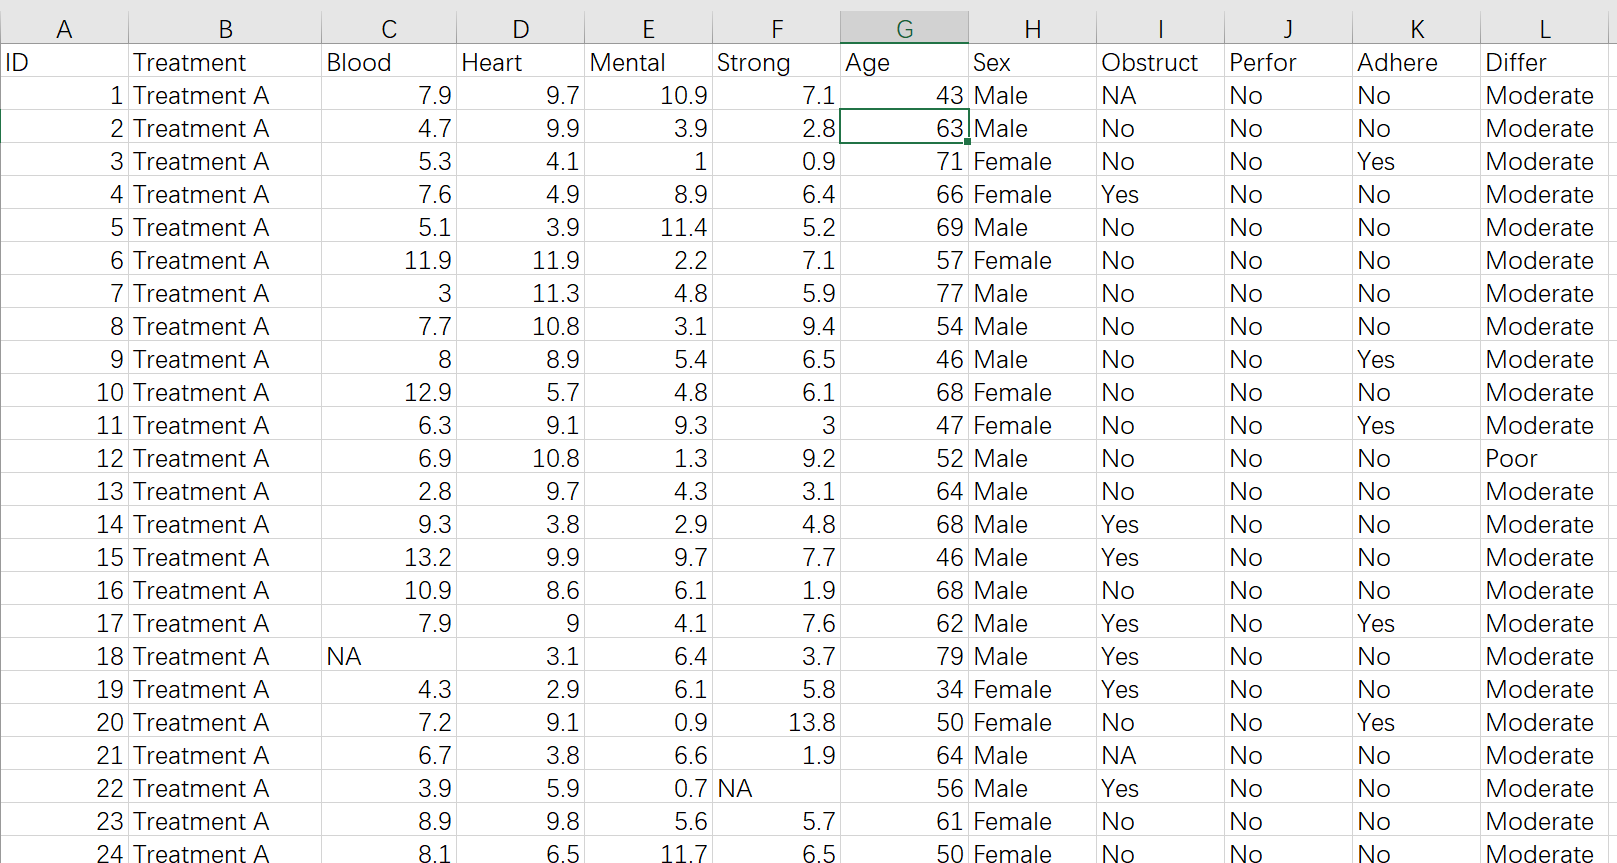Click the Mental value 11.4 cell
The height and width of the screenshot is (863, 1617).
[x=648, y=227]
